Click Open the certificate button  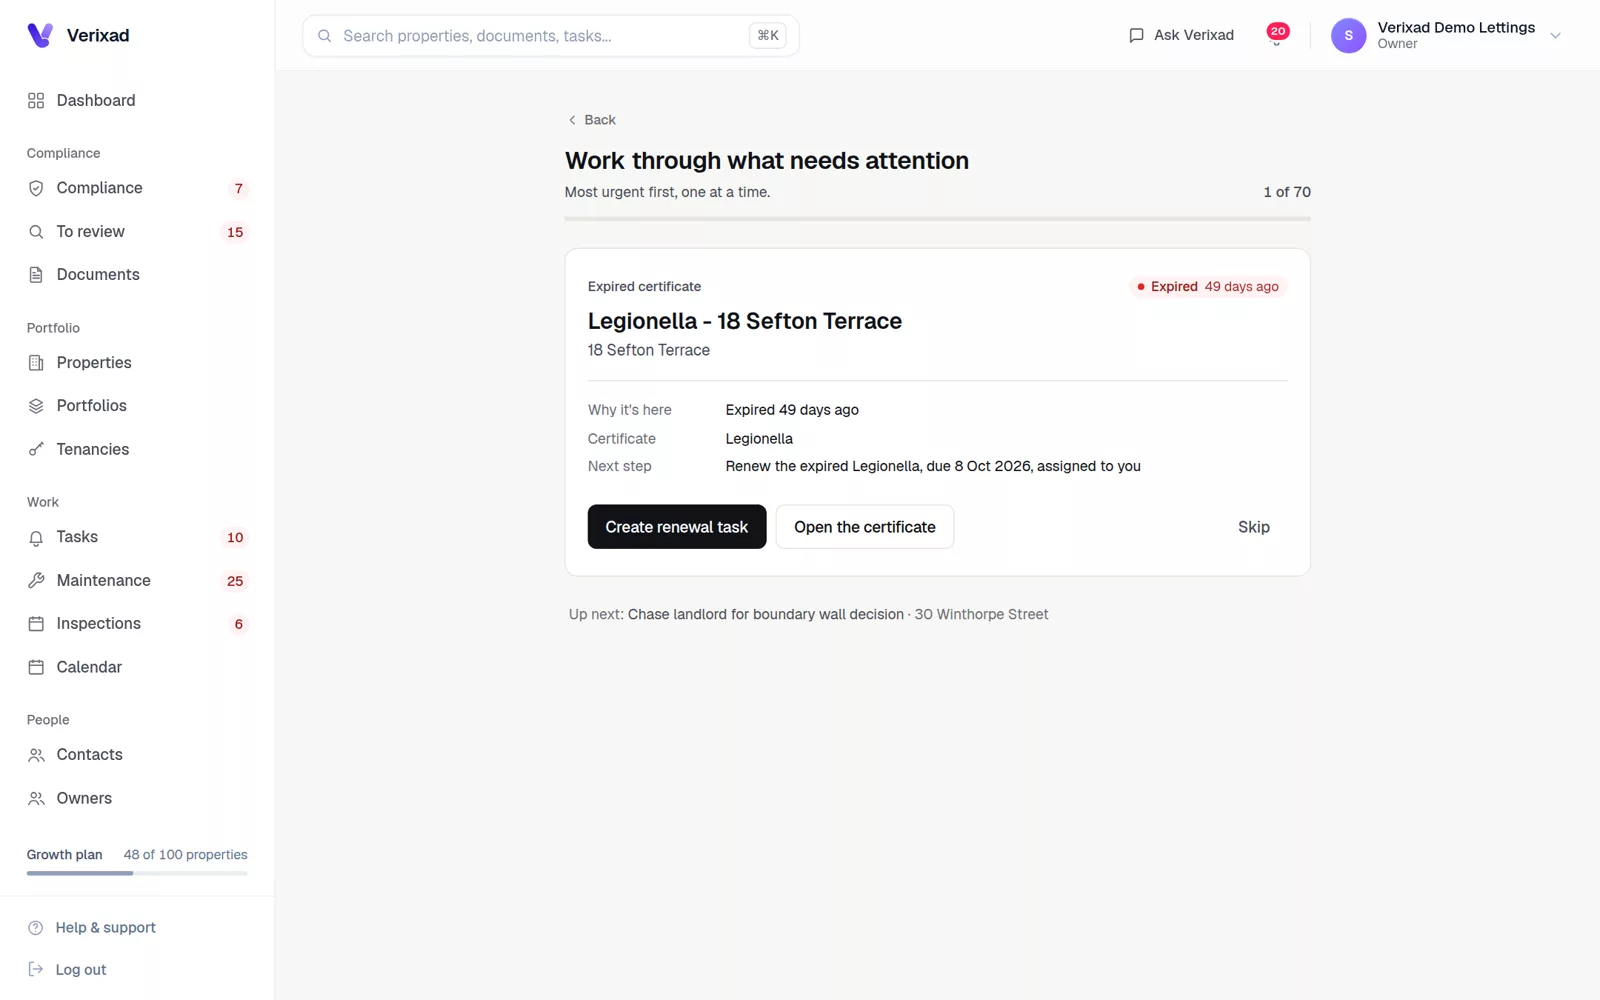(x=865, y=527)
